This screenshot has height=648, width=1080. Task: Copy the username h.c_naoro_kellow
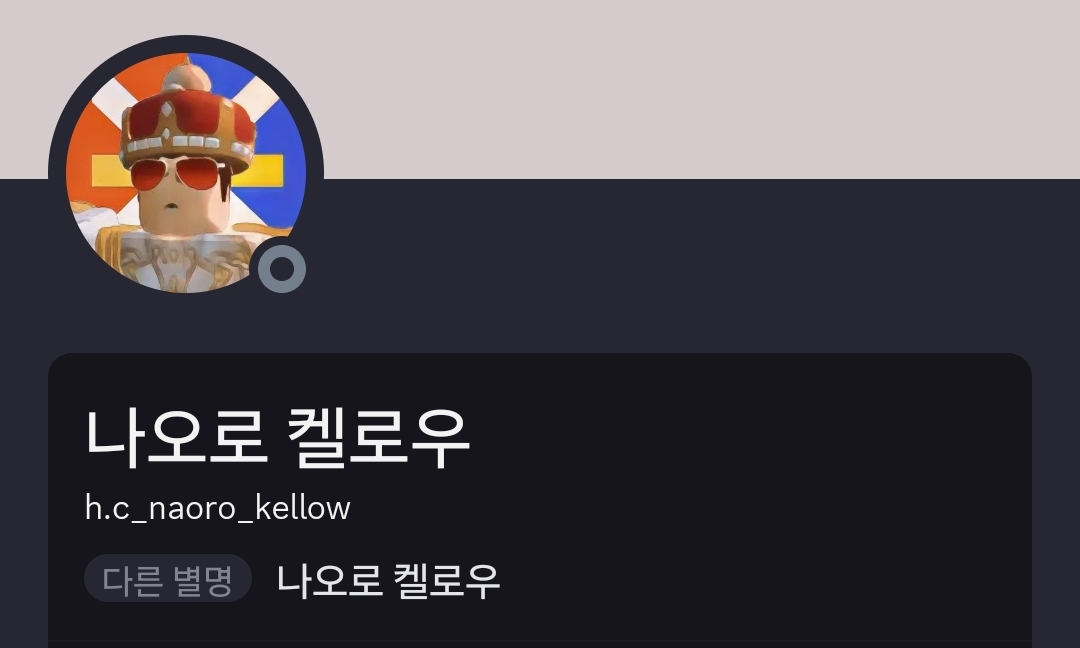(x=218, y=508)
